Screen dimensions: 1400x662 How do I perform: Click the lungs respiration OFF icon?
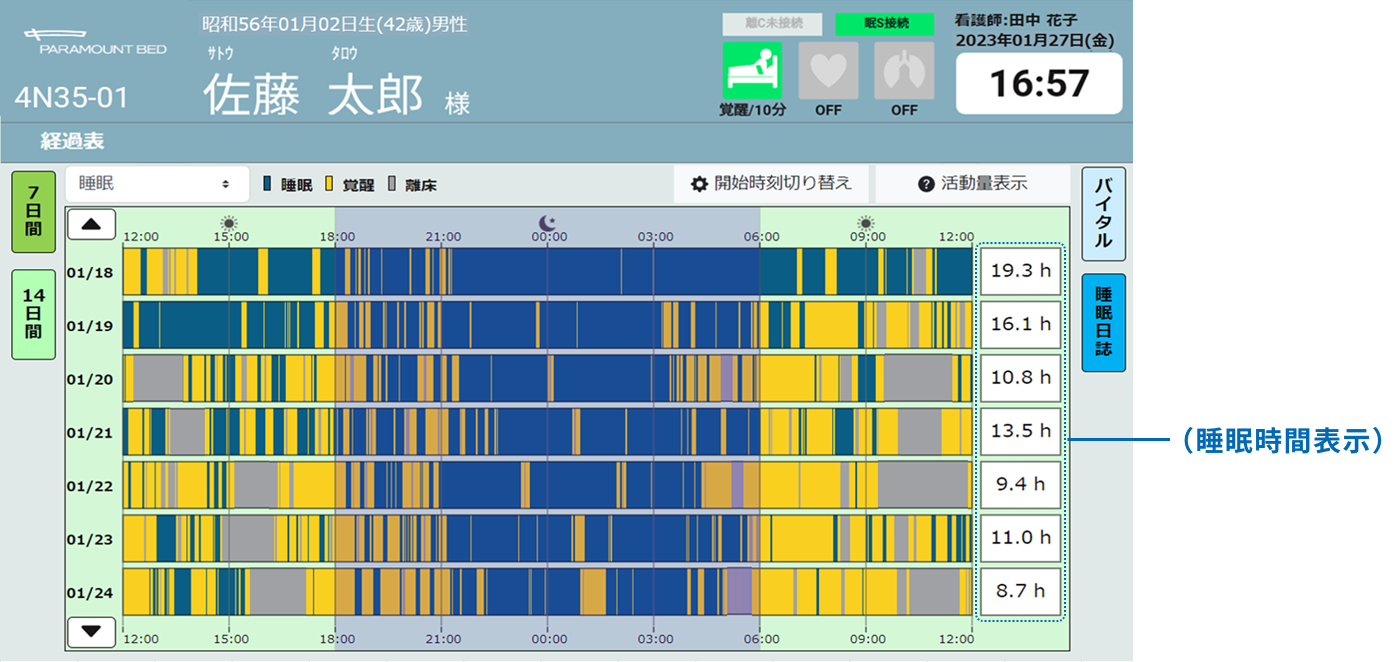pos(904,71)
